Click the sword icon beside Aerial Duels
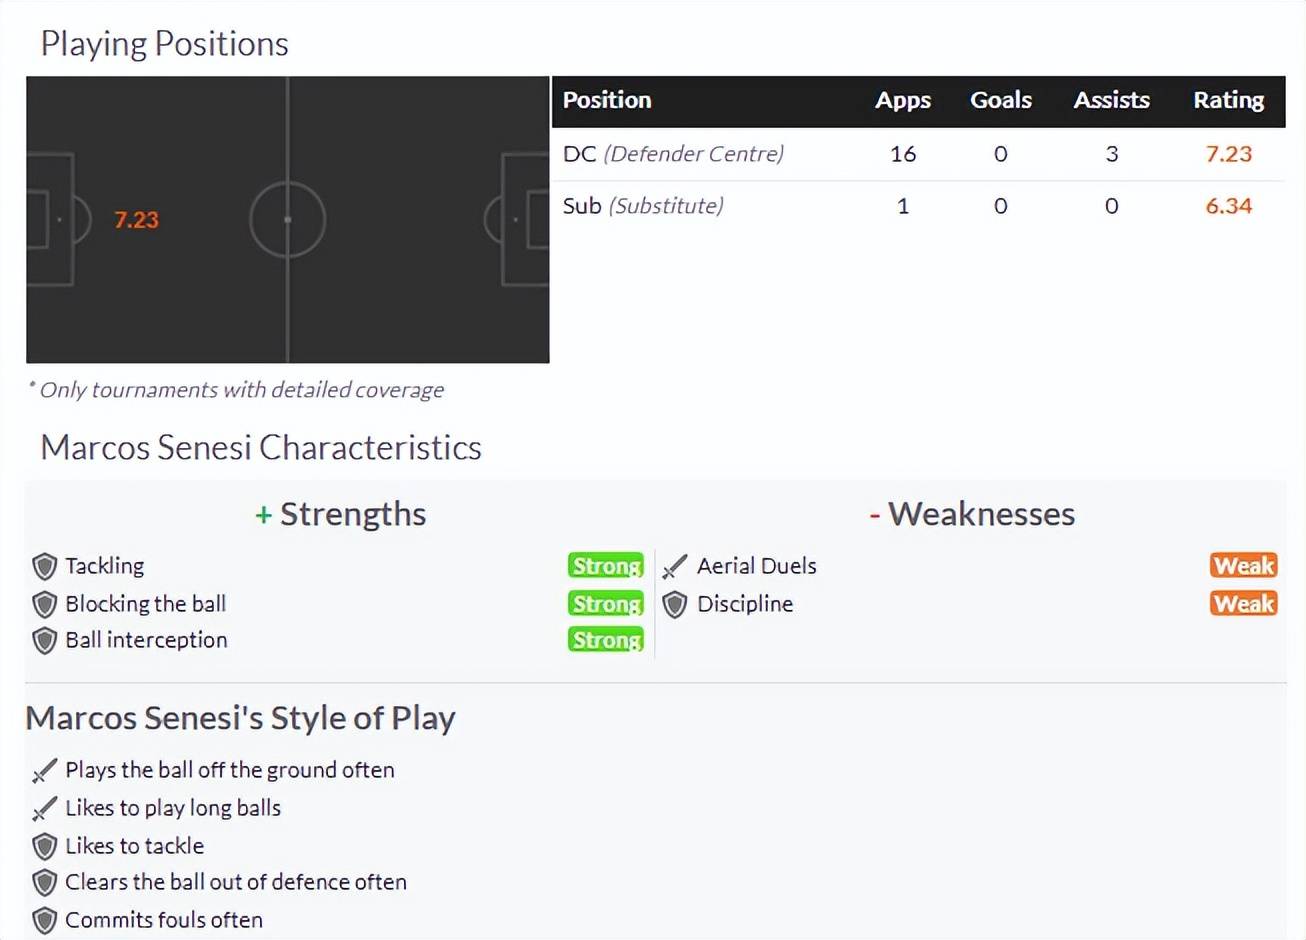 675,567
